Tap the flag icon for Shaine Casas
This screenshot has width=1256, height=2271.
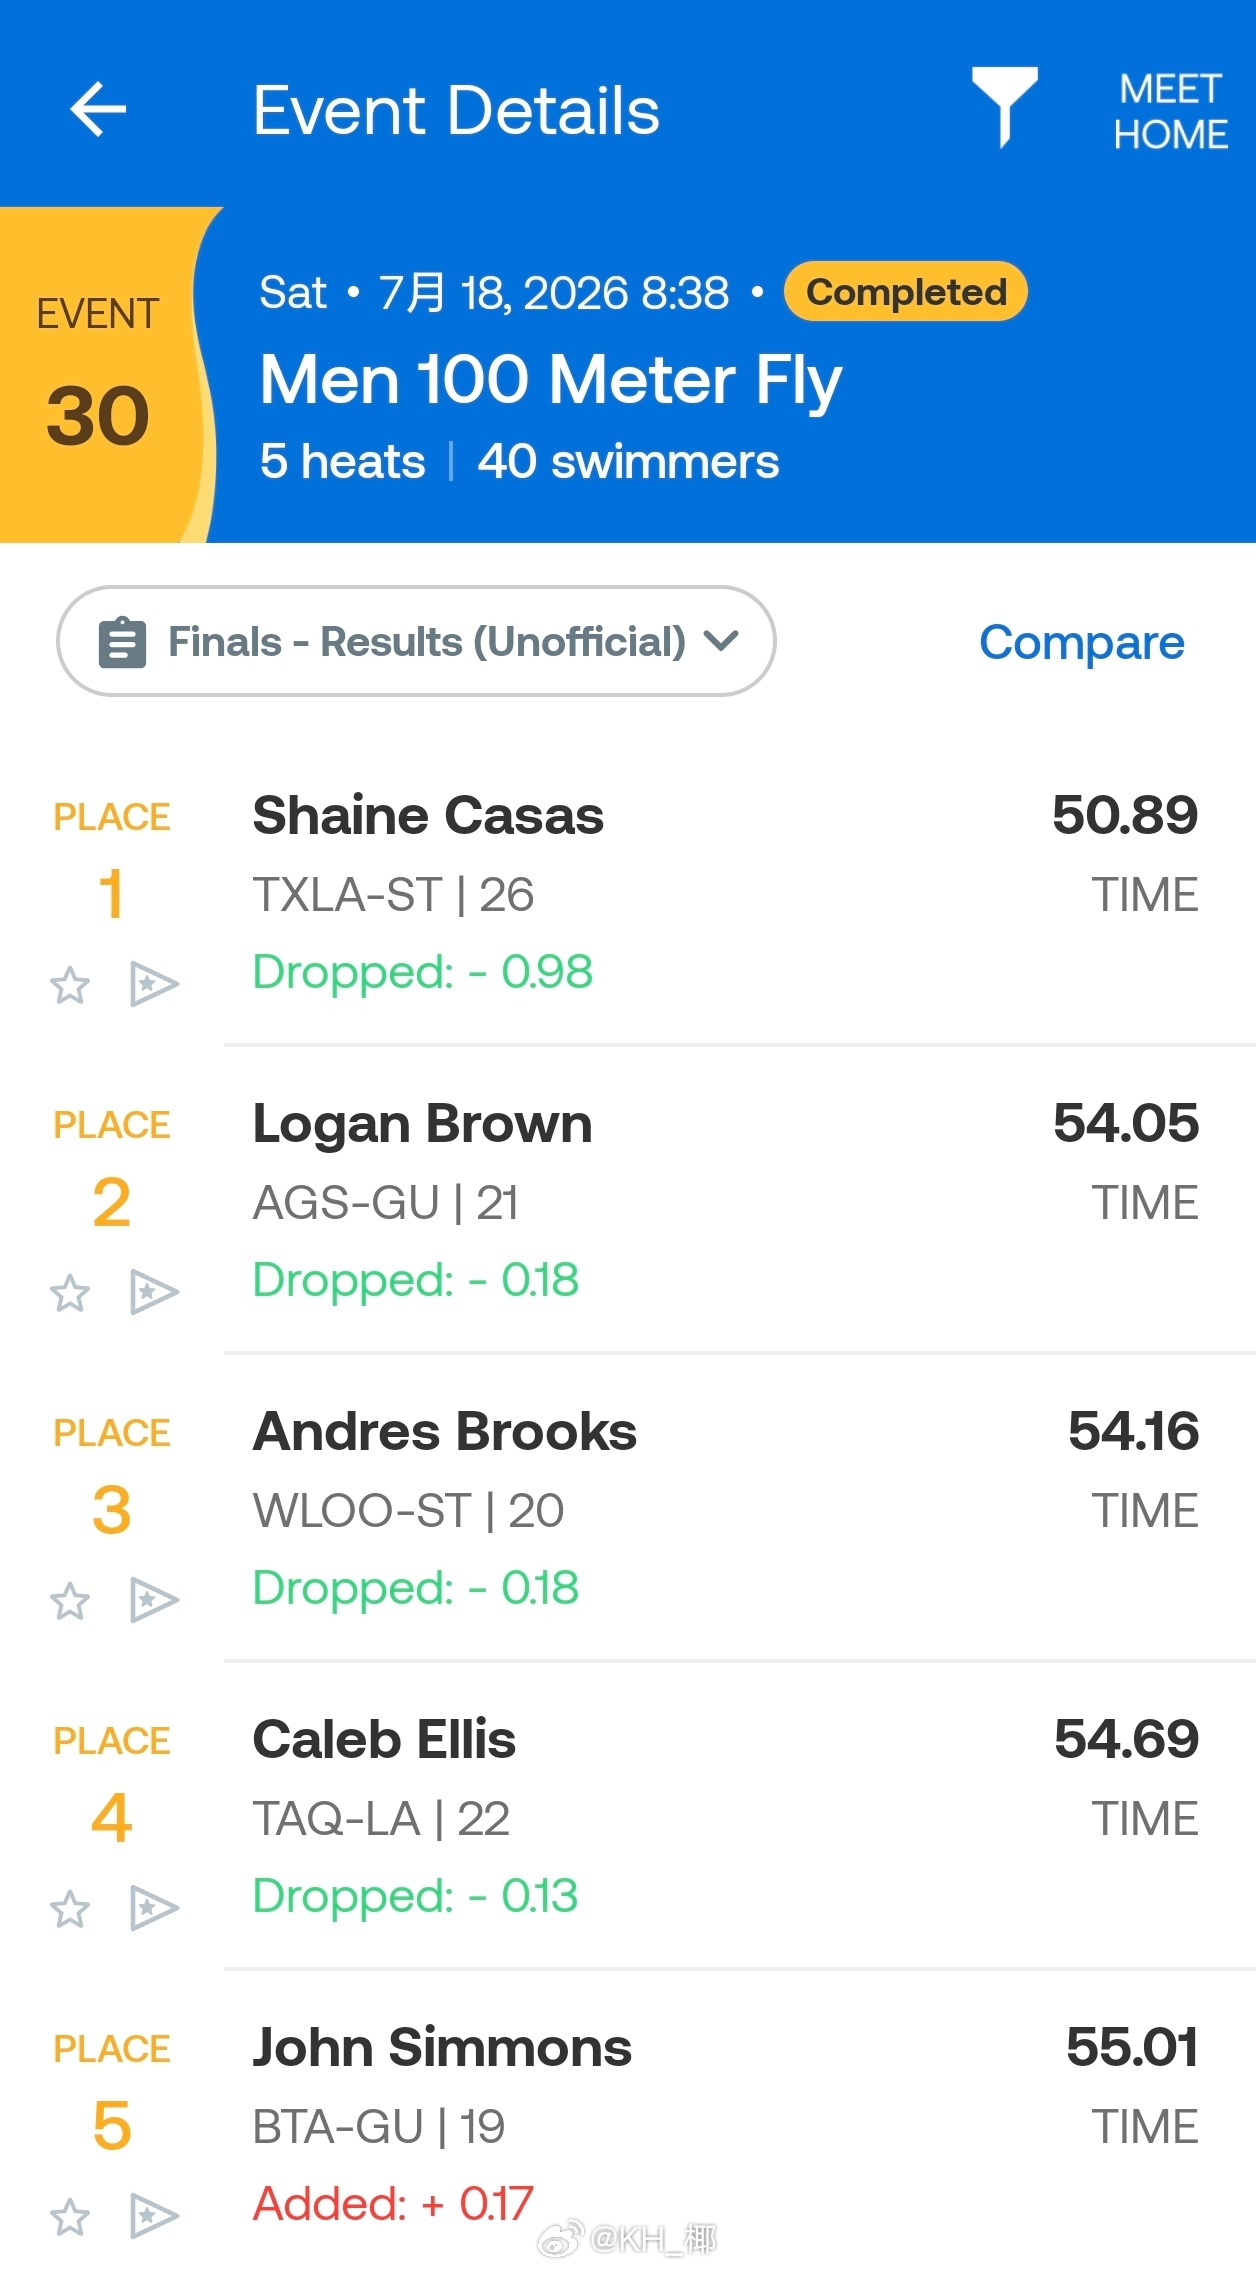[154, 985]
